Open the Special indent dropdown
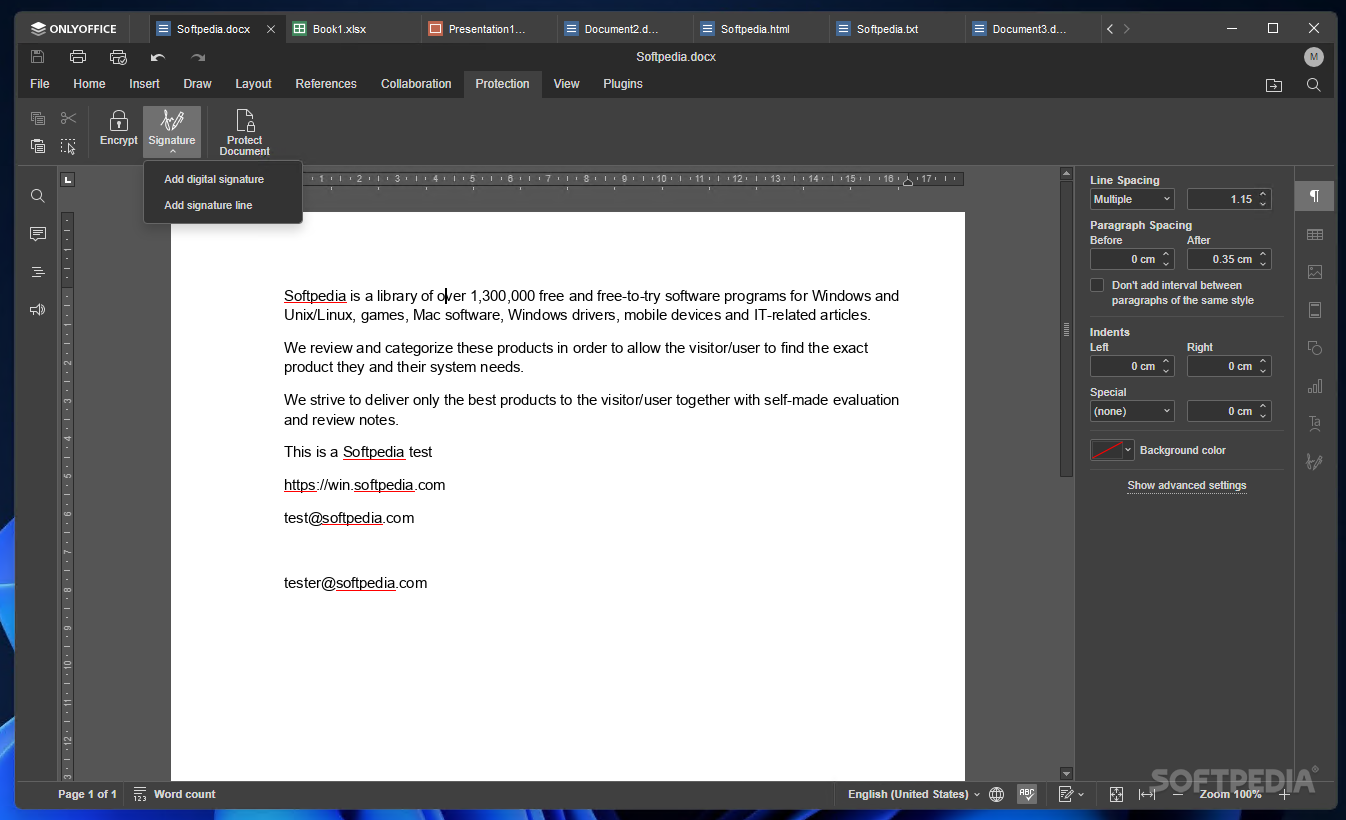Viewport: 1346px width, 820px height. [1132, 411]
